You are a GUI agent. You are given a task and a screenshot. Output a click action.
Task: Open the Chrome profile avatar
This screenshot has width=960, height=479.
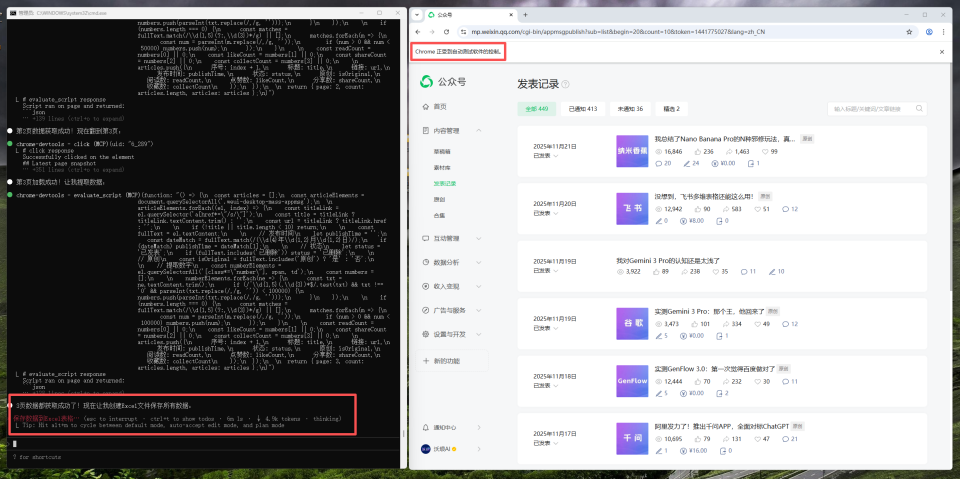click(x=929, y=31)
